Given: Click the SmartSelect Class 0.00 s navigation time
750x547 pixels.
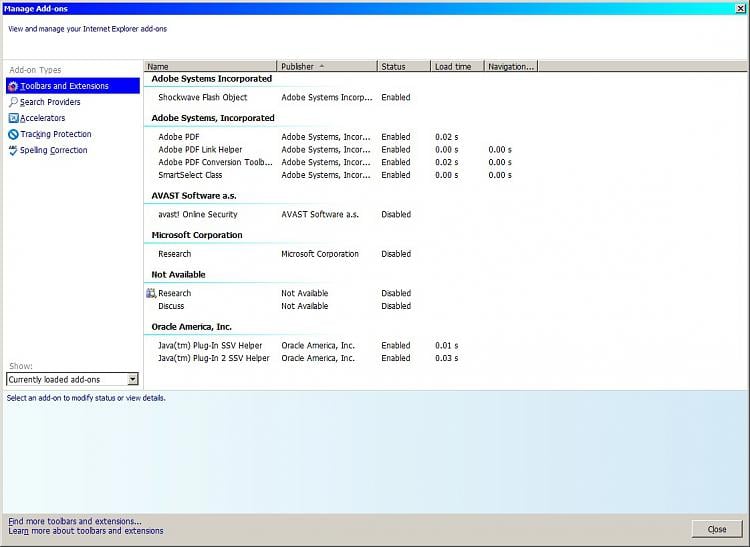Looking at the screenshot, I should [500, 175].
